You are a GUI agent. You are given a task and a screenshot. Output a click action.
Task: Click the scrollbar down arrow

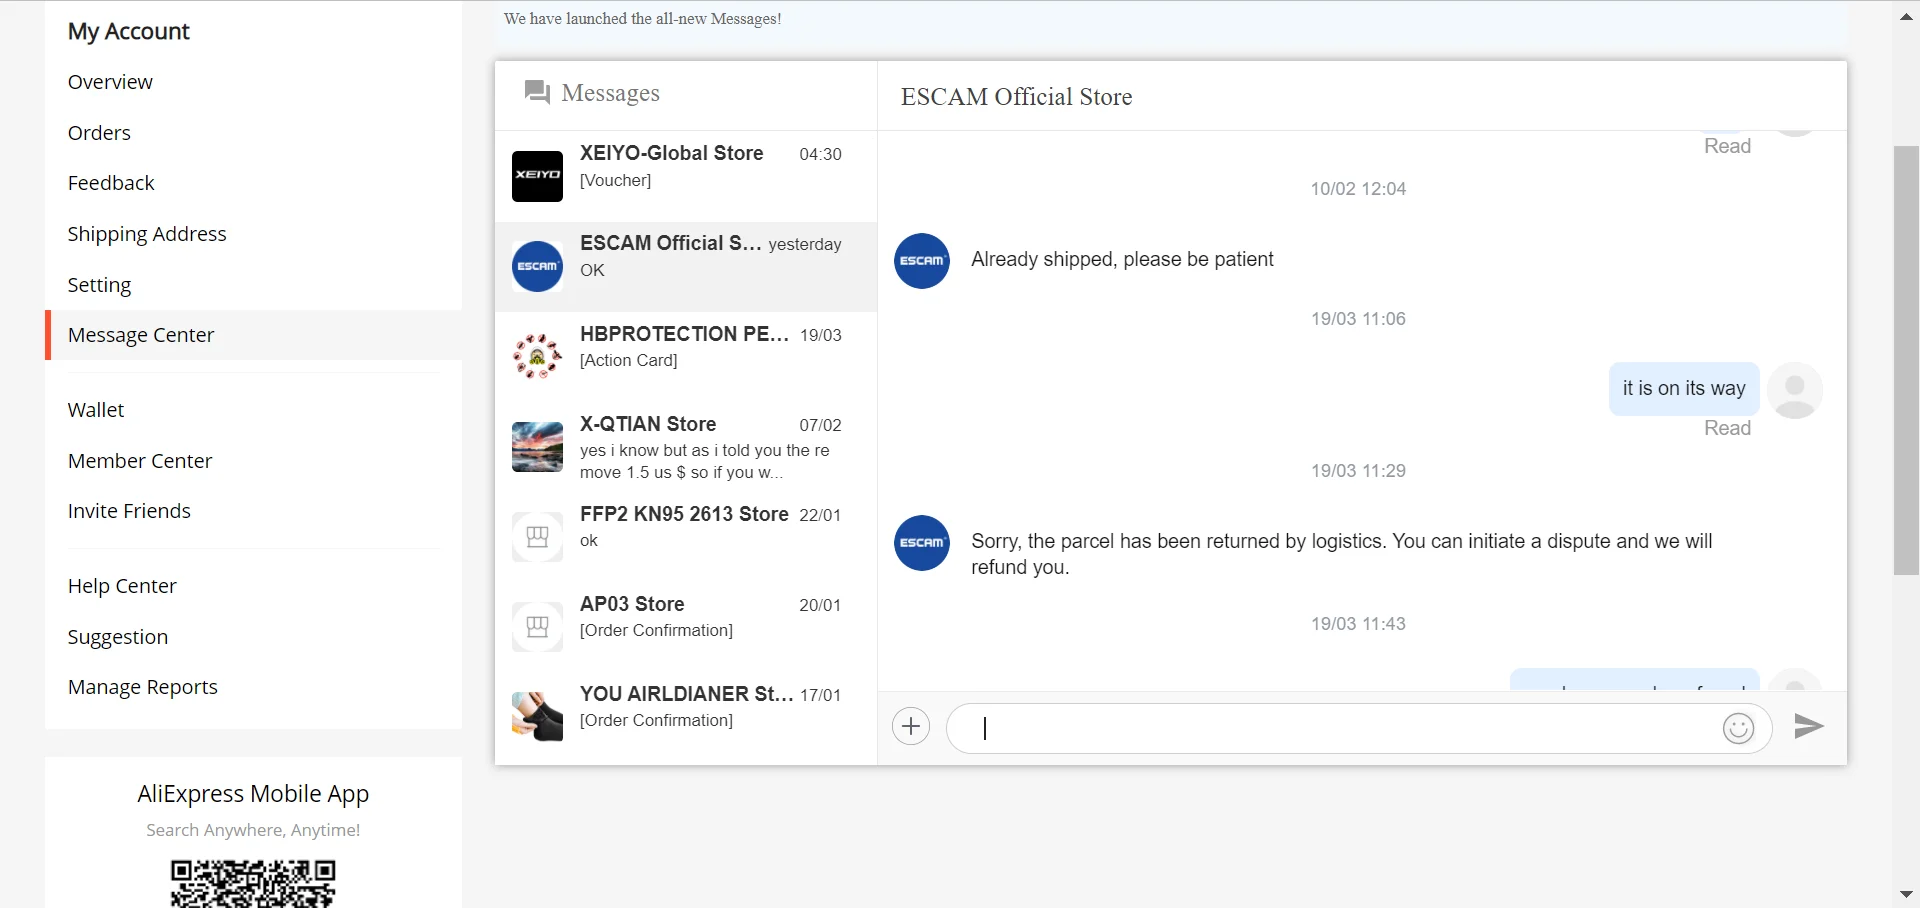coord(1906,894)
